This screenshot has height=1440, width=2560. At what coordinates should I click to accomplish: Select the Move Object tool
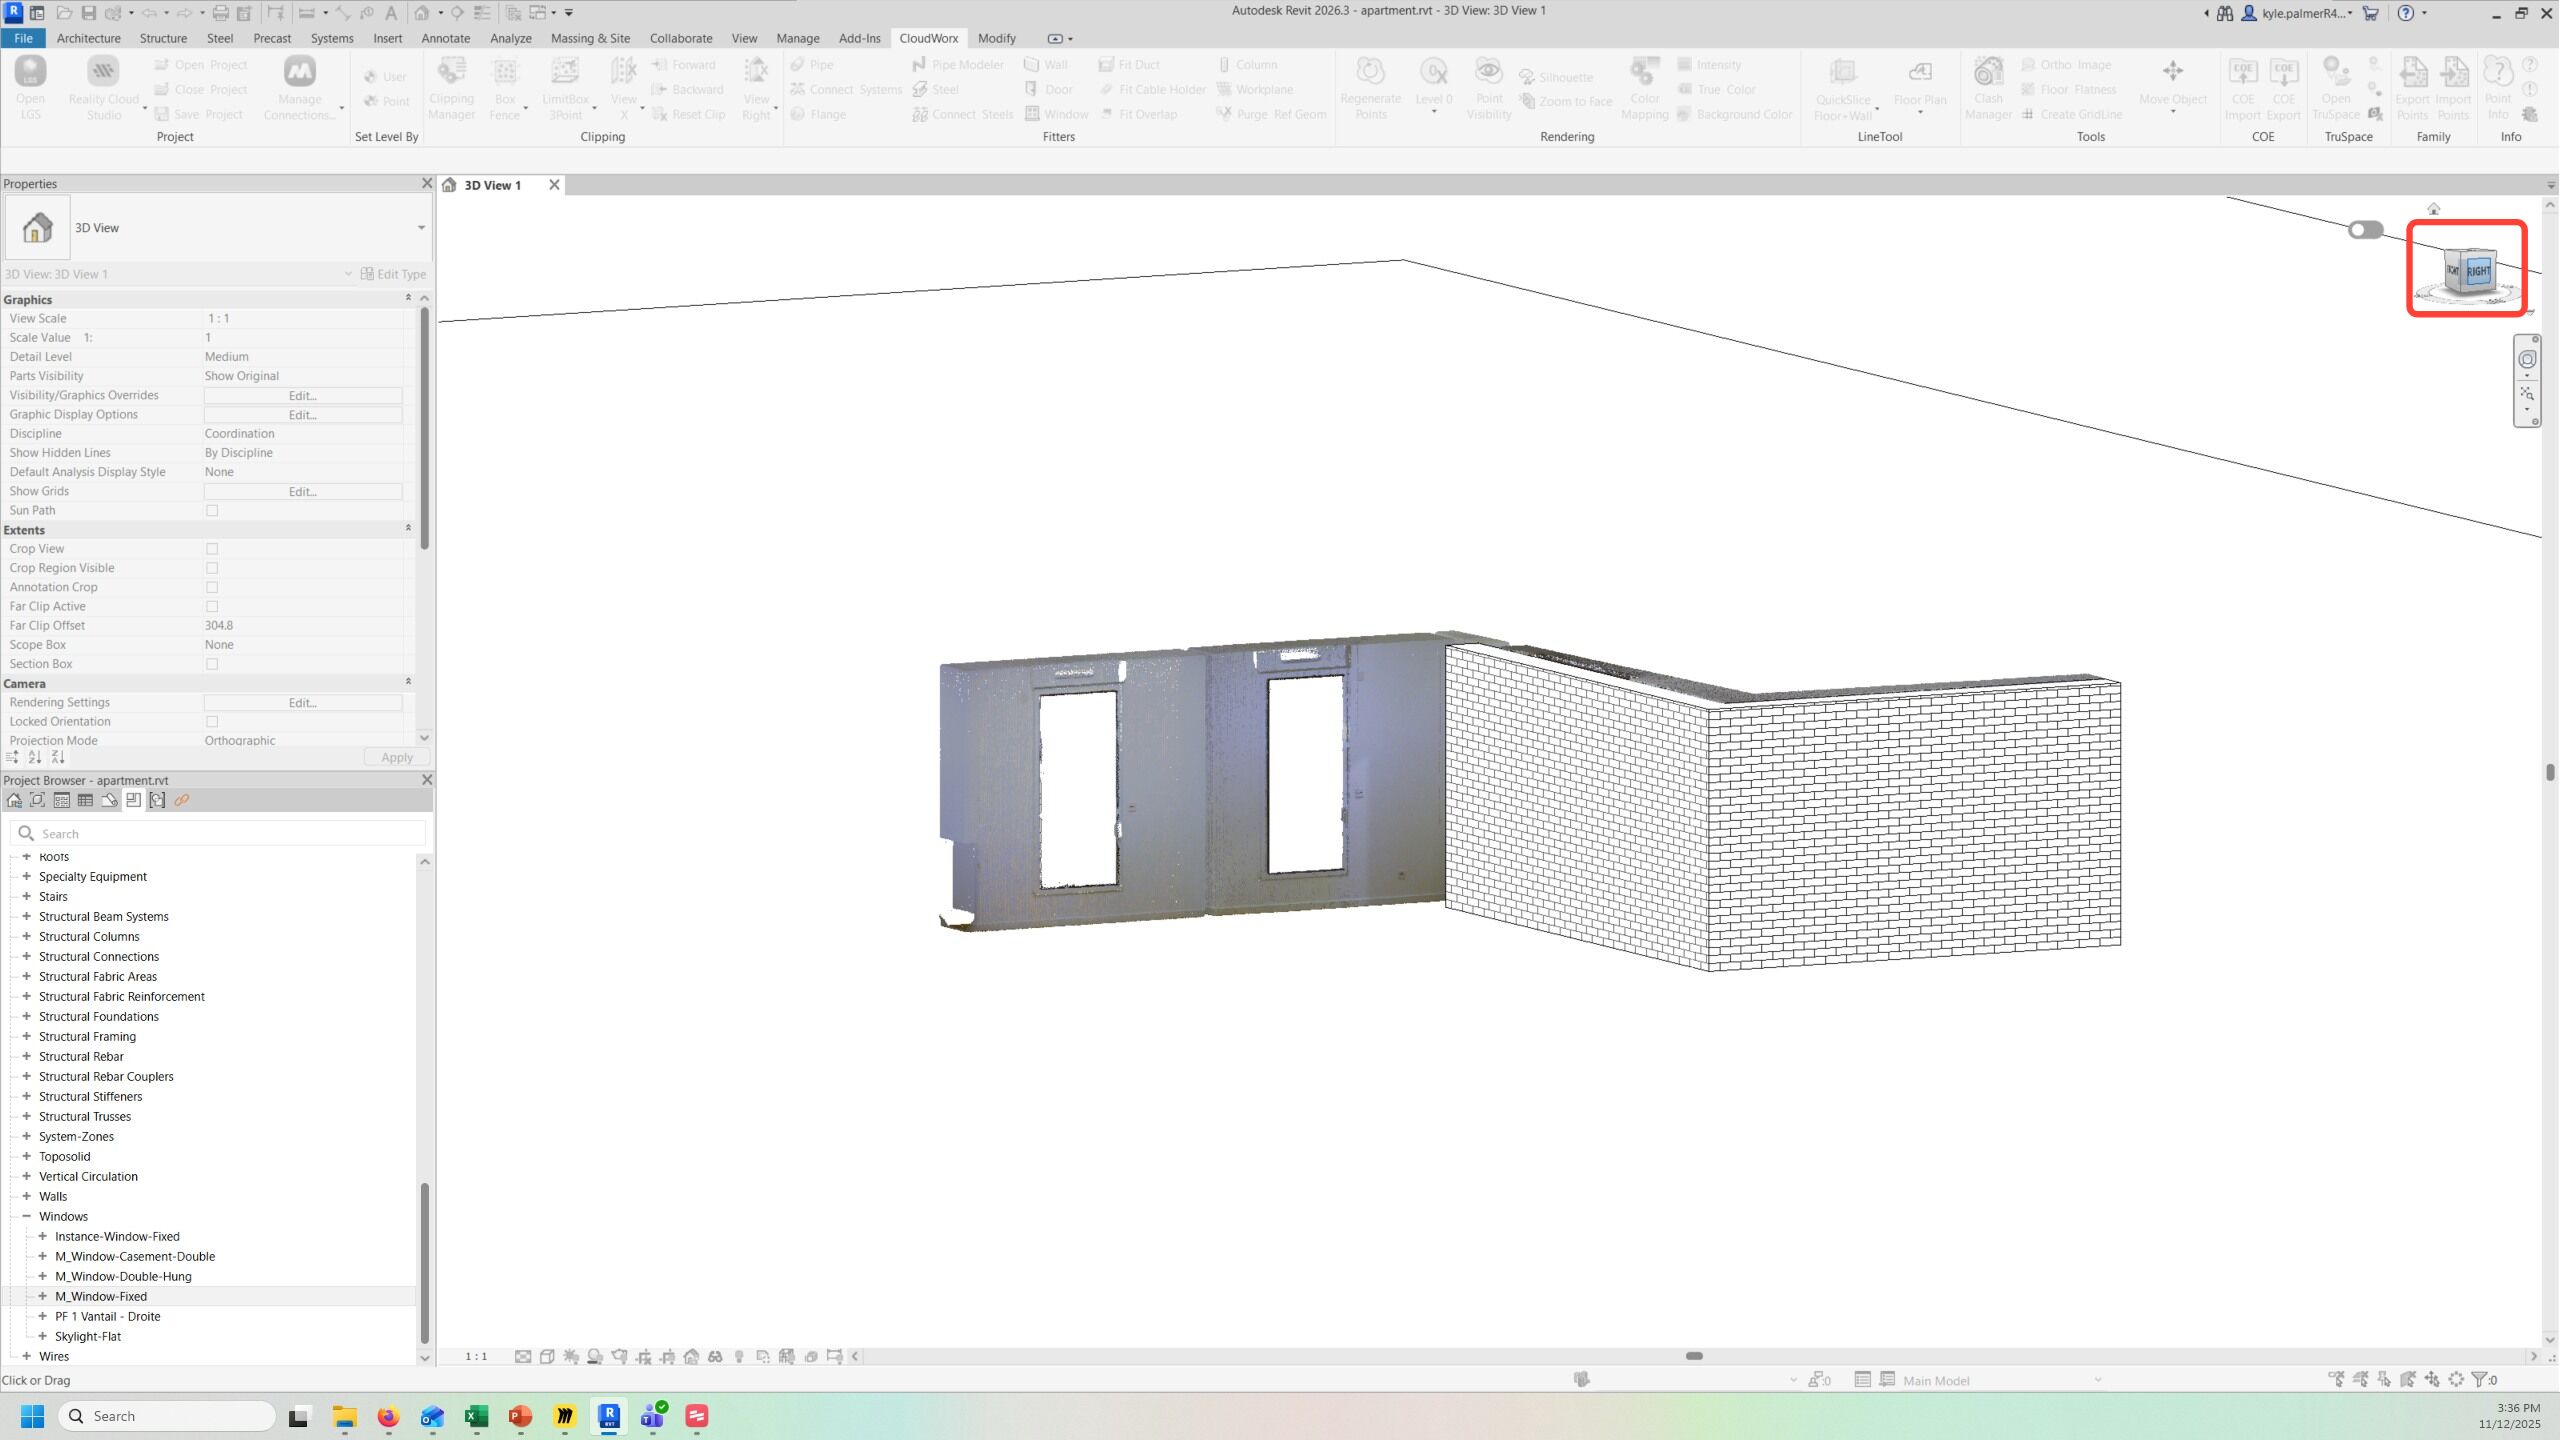pyautogui.click(x=2172, y=72)
